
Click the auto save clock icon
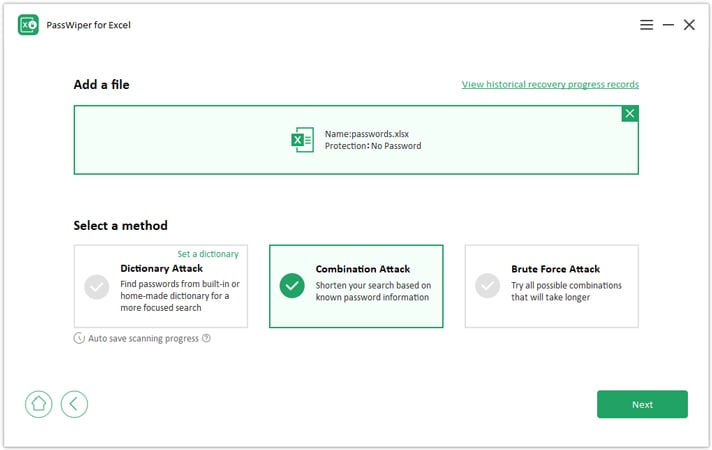(x=79, y=338)
